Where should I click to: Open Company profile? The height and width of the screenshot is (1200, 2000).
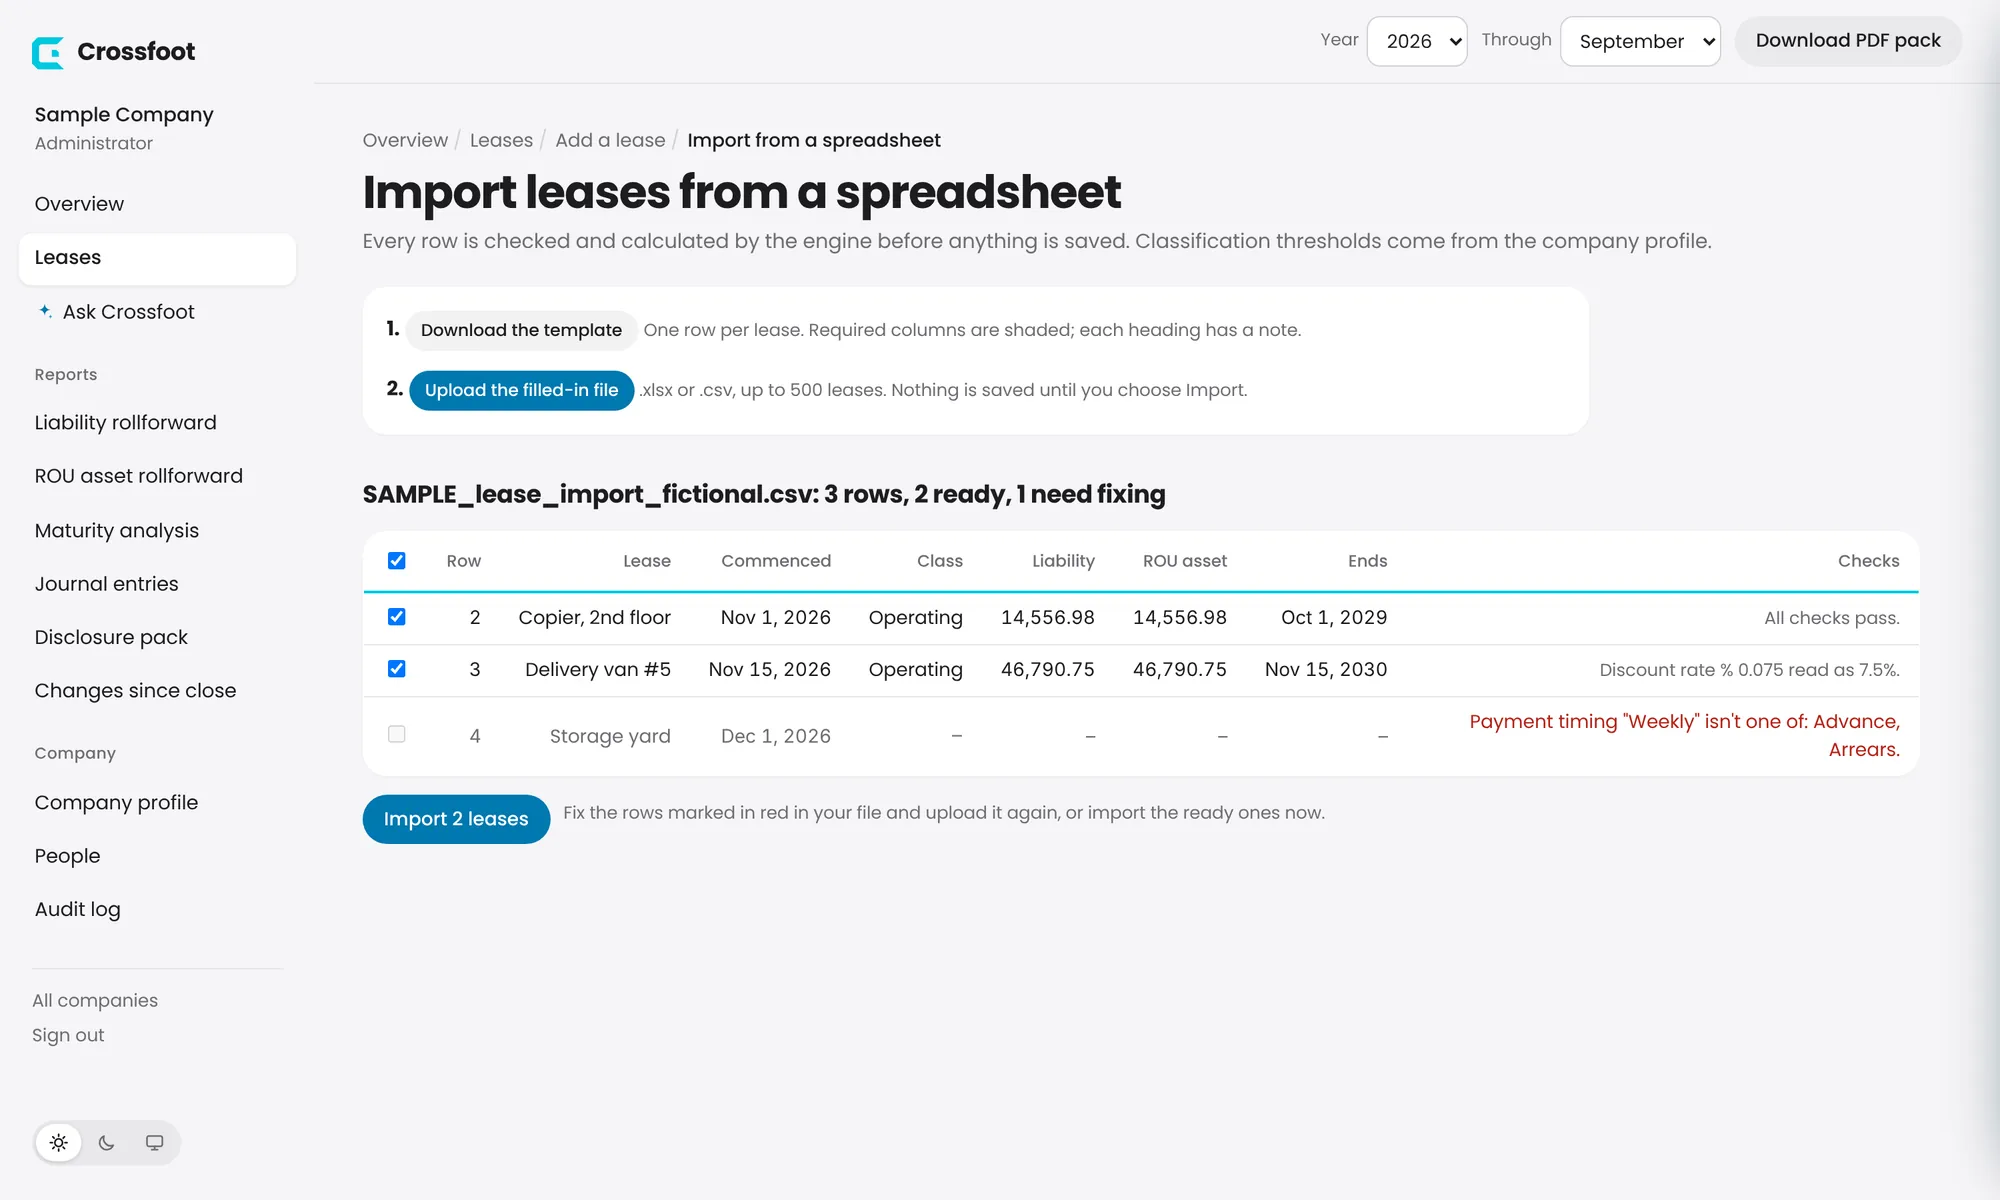(116, 803)
